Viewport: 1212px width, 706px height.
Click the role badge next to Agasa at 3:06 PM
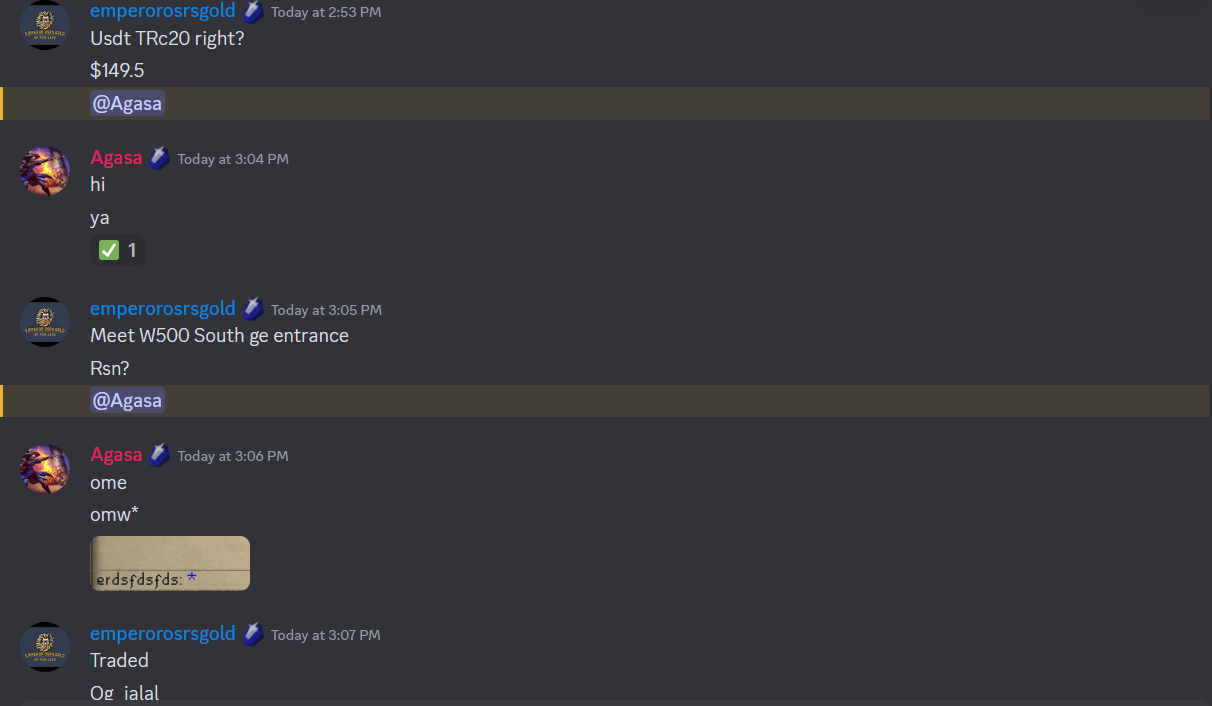coord(160,455)
